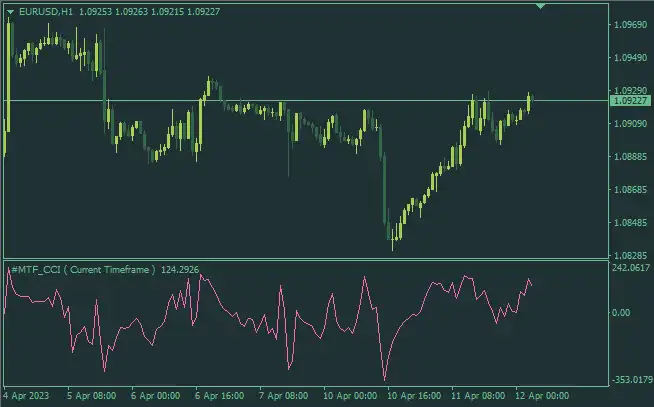654x407 pixels.
Task: Click the deepest trough of pink CCI line
Action: pos(384,378)
